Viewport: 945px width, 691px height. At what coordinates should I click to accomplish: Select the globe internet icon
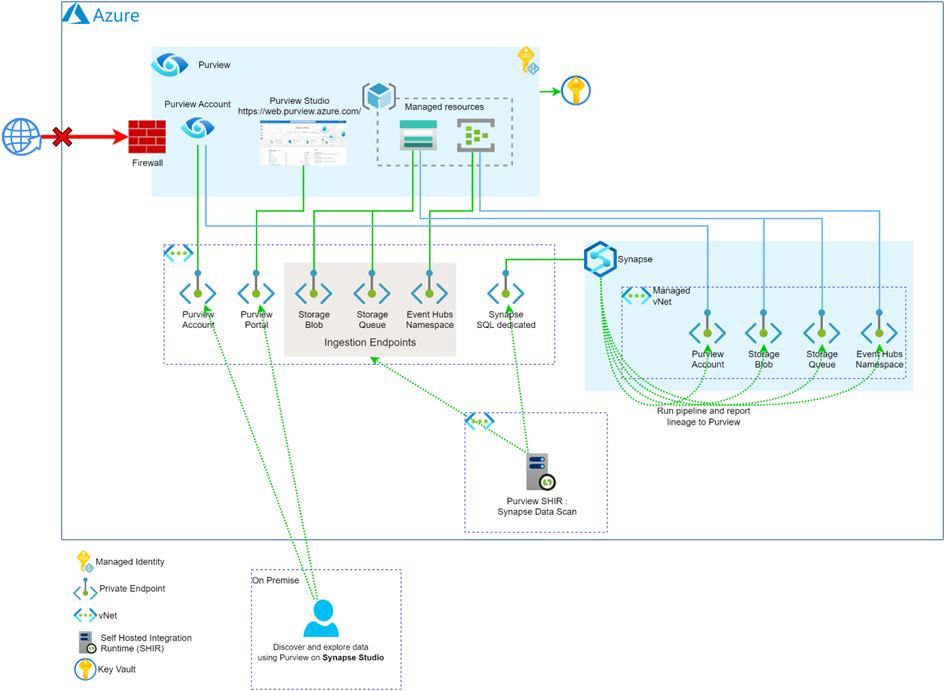point(18,134)
